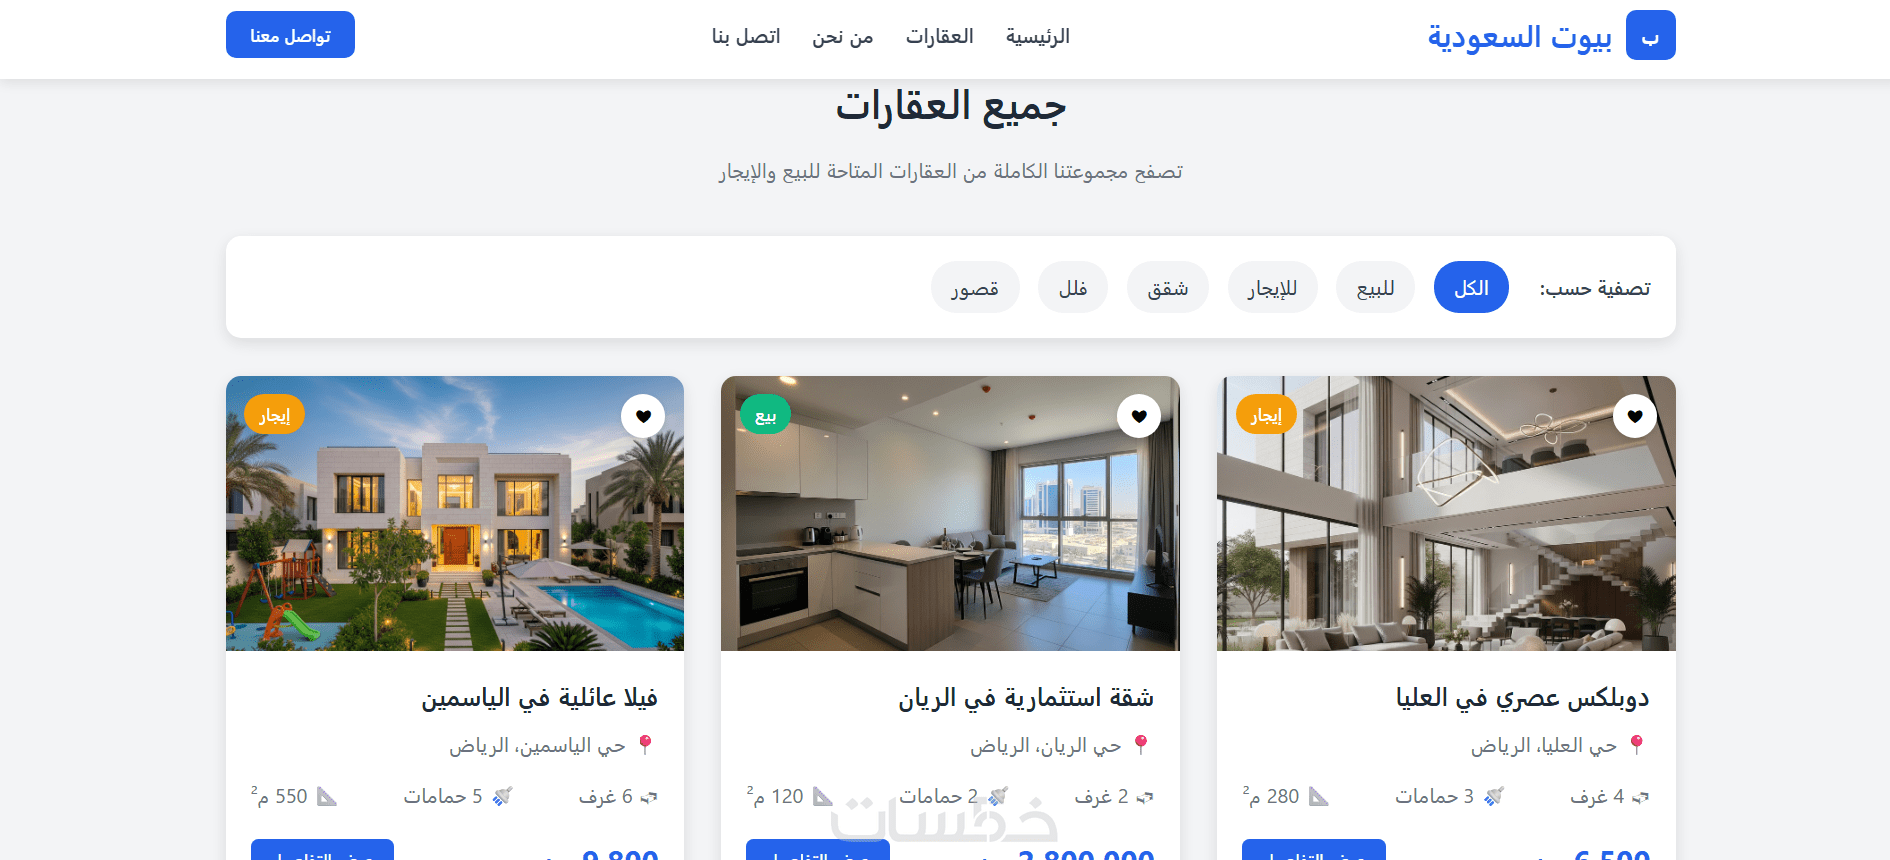Filter listings by للإيجار
Image resolution: width=1890 pixels, height=860 pixels.
tap(1272, 288)
